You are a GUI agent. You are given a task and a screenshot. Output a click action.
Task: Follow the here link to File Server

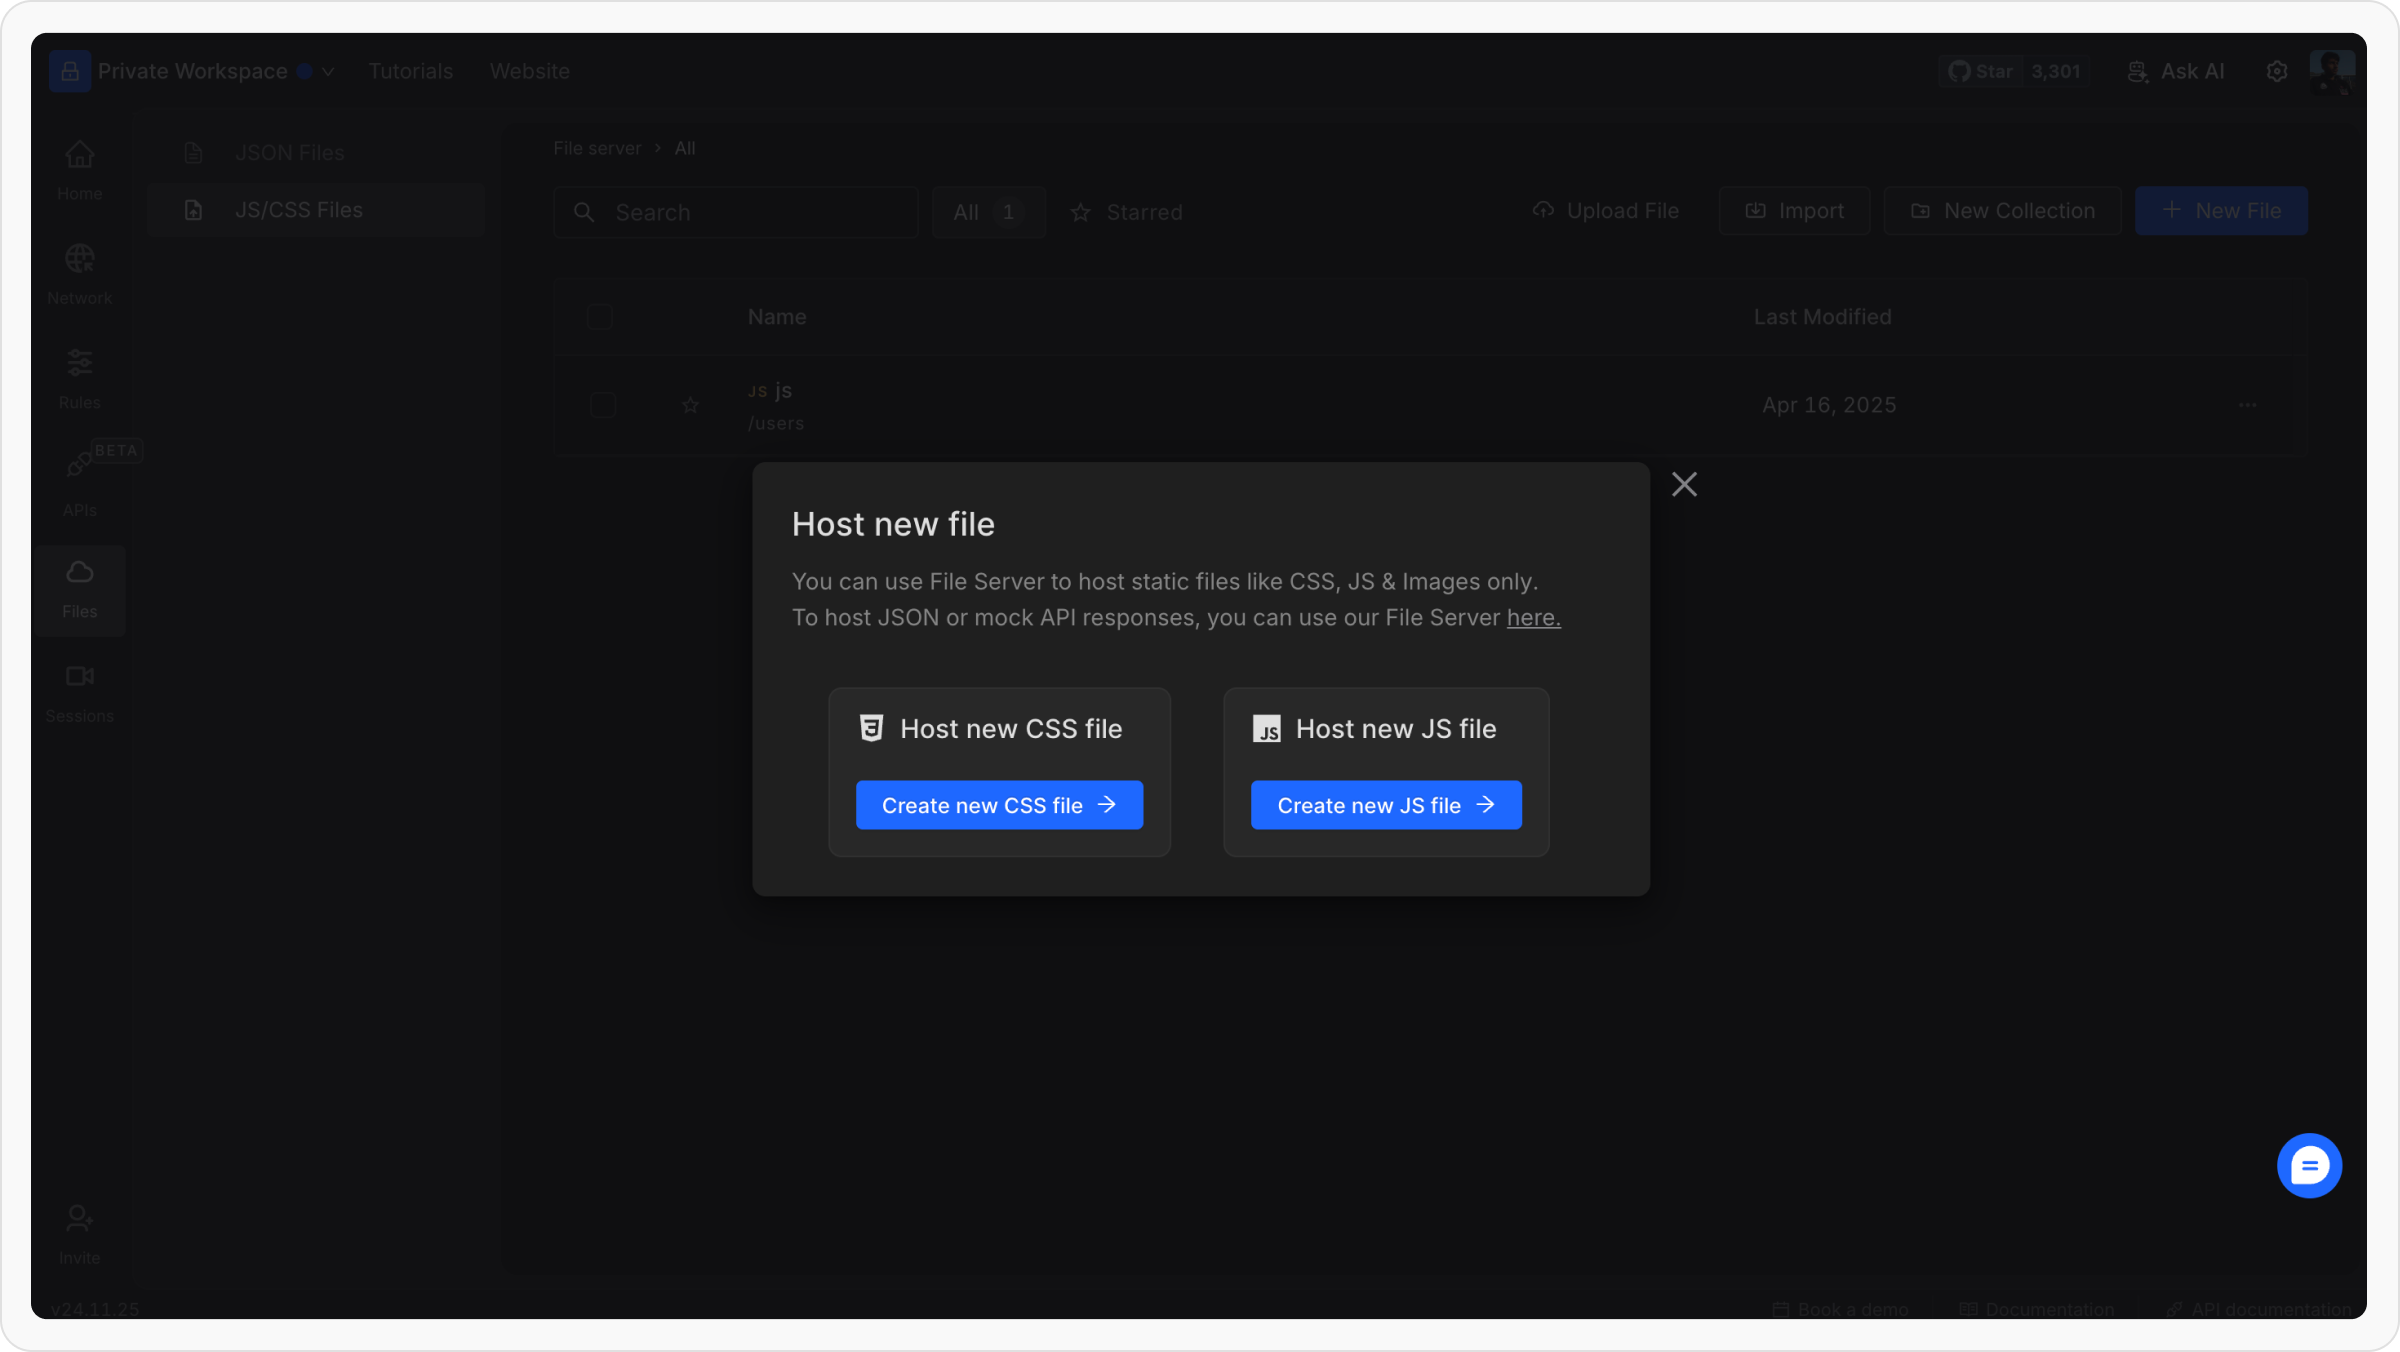pyautogui.click(x=1533, y=618)
